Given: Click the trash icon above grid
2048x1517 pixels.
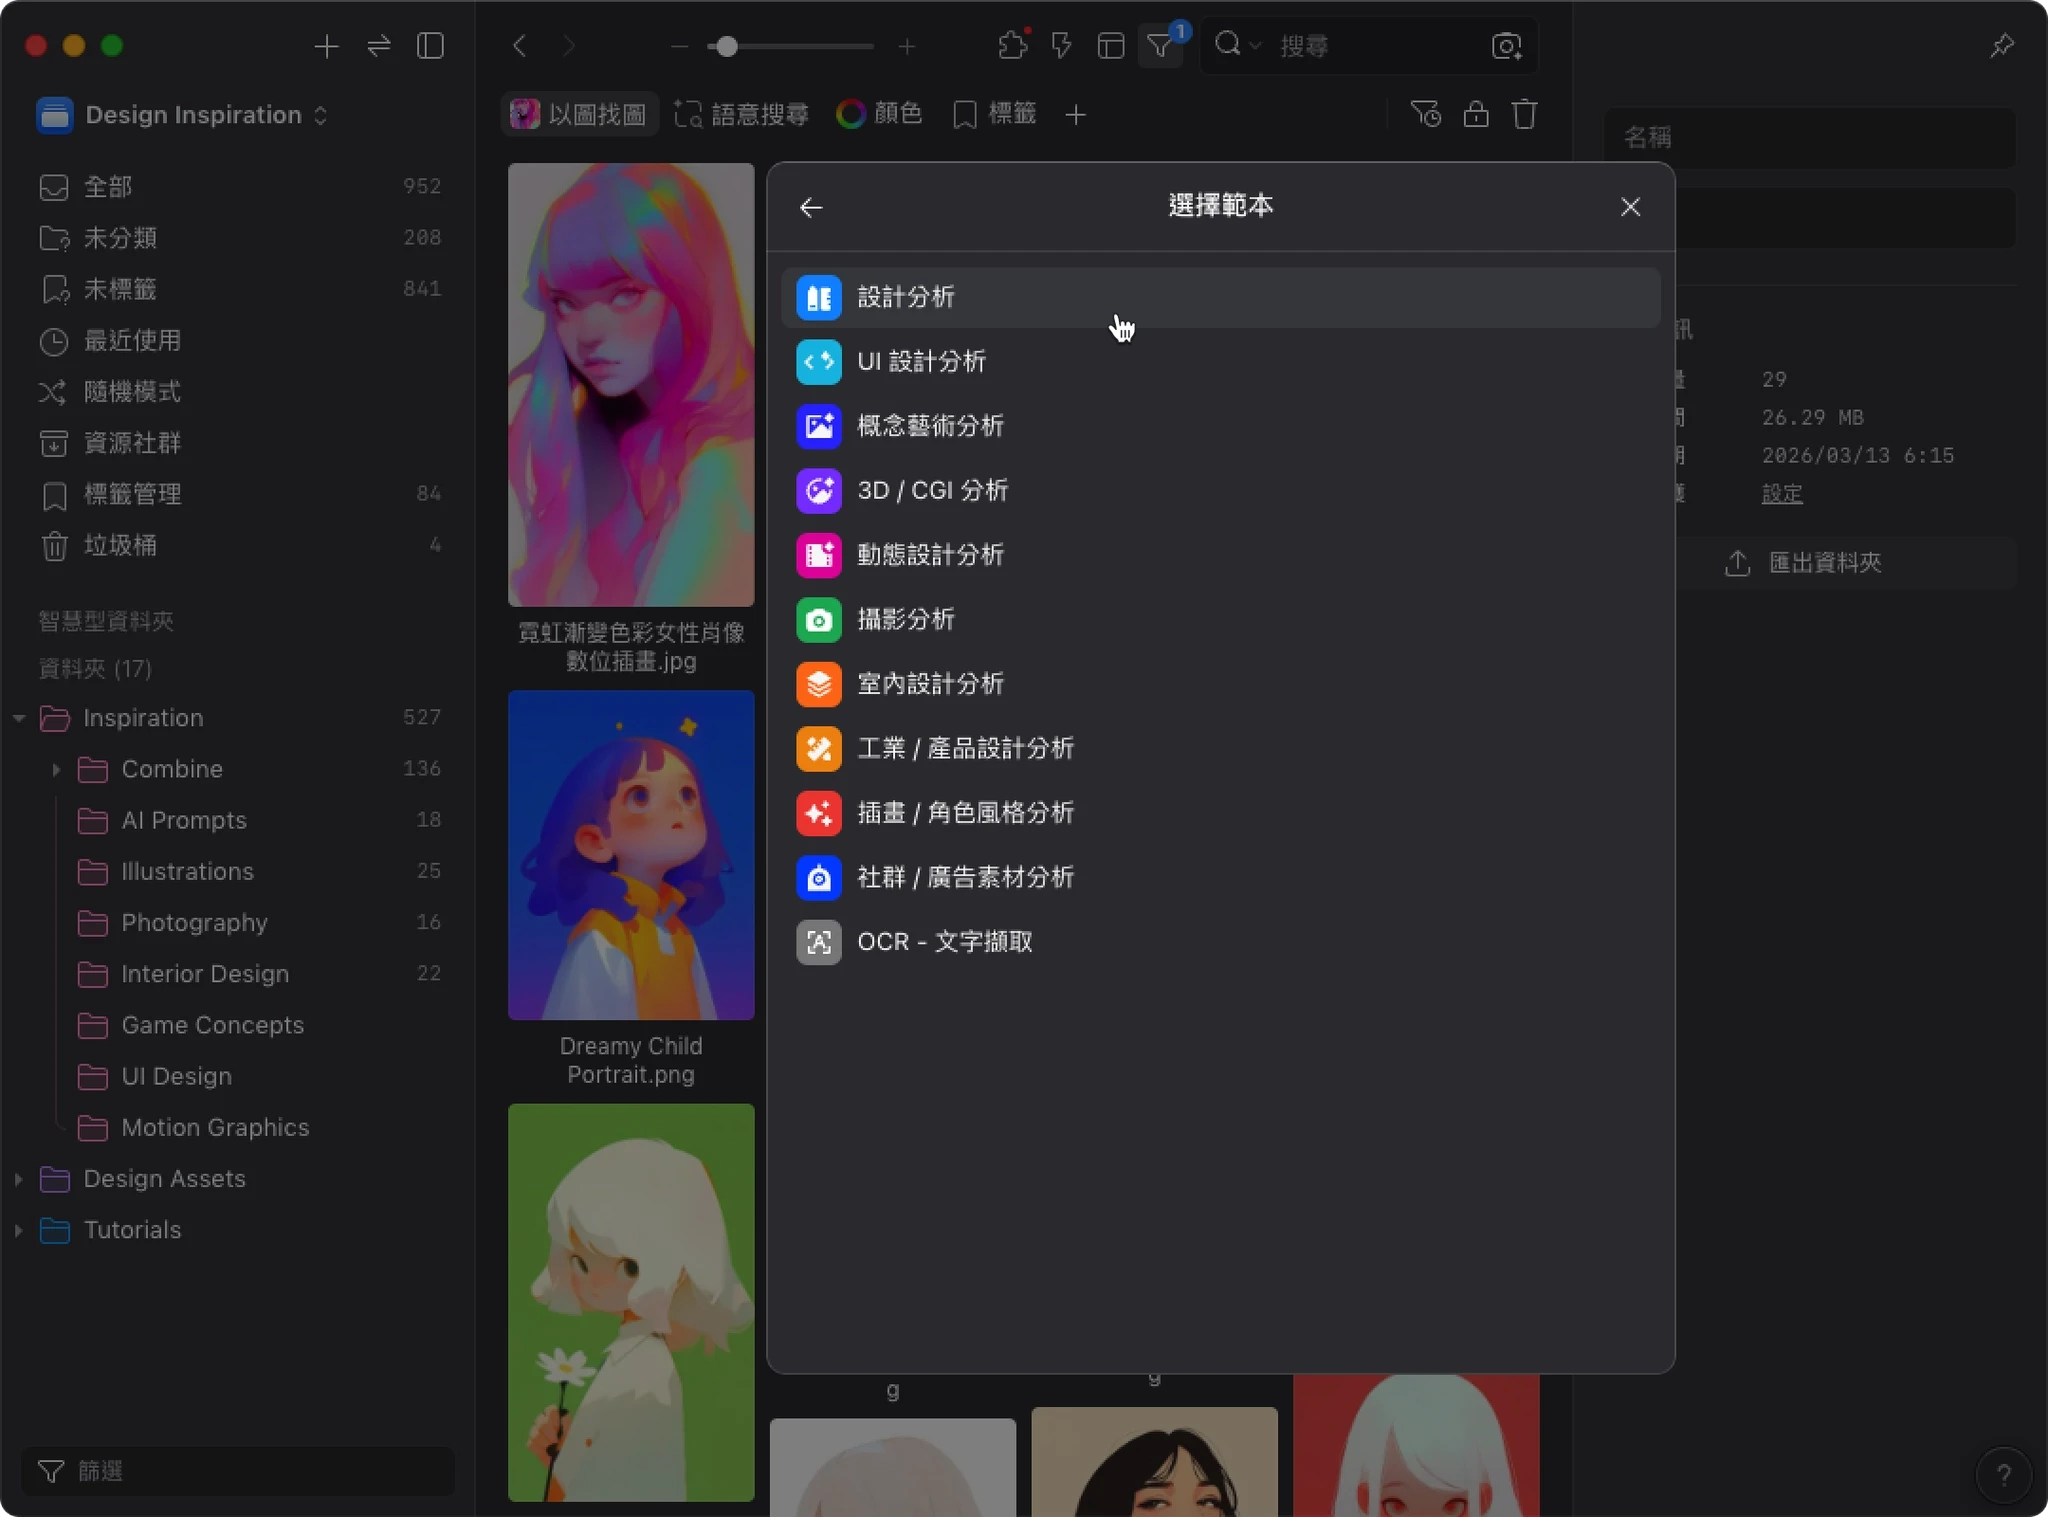Looking at the screenshot, I should click(1524, 115).
